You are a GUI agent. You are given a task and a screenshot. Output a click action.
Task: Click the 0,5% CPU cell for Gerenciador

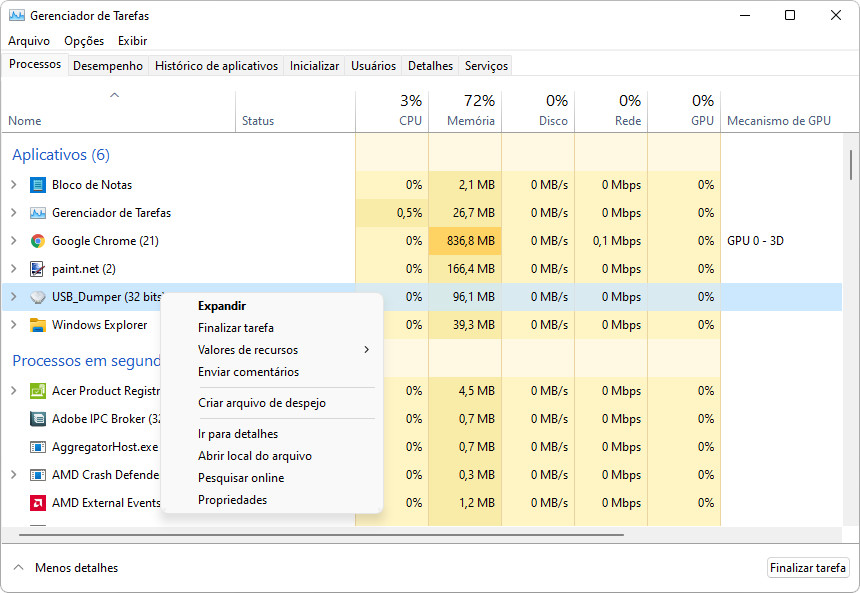click(392, 213)
